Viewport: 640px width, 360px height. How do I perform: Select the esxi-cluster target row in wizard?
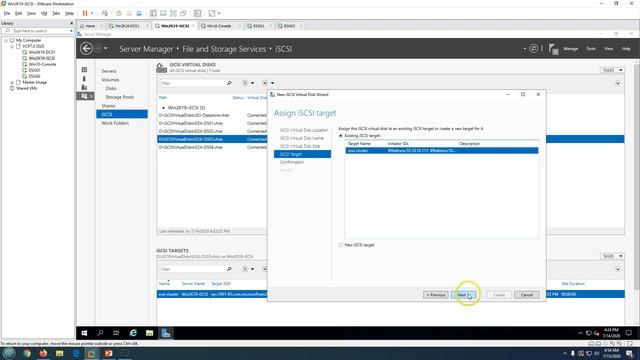(x=442, y=151)
